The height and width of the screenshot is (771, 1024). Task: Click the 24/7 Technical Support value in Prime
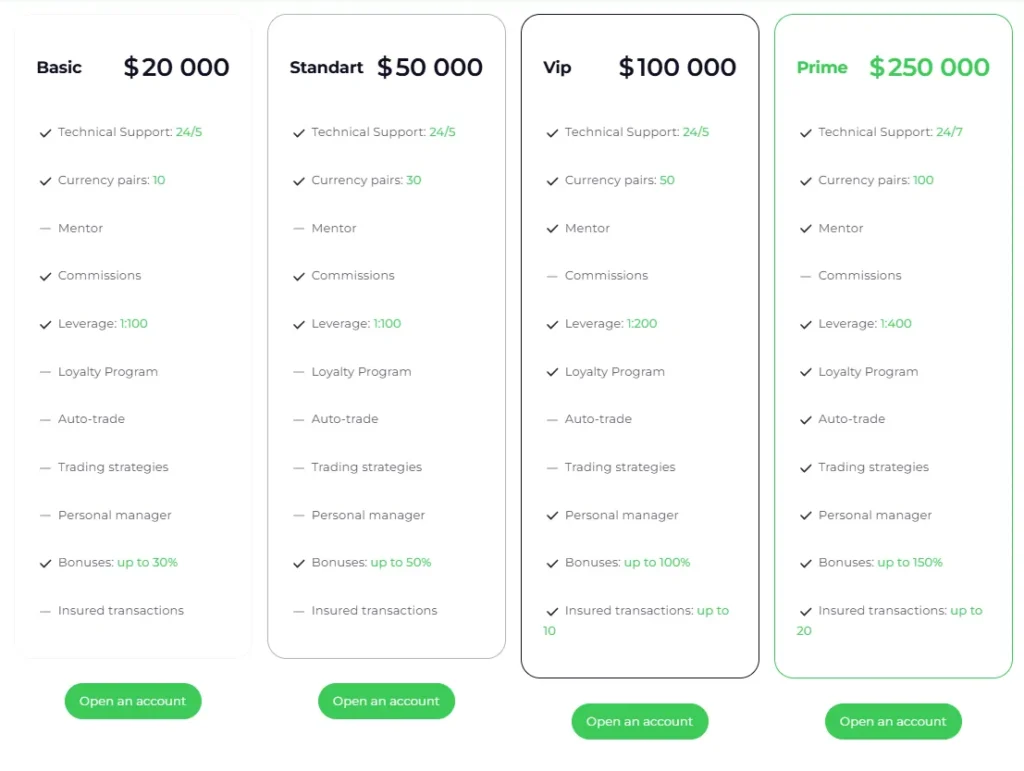click(949, 132)
